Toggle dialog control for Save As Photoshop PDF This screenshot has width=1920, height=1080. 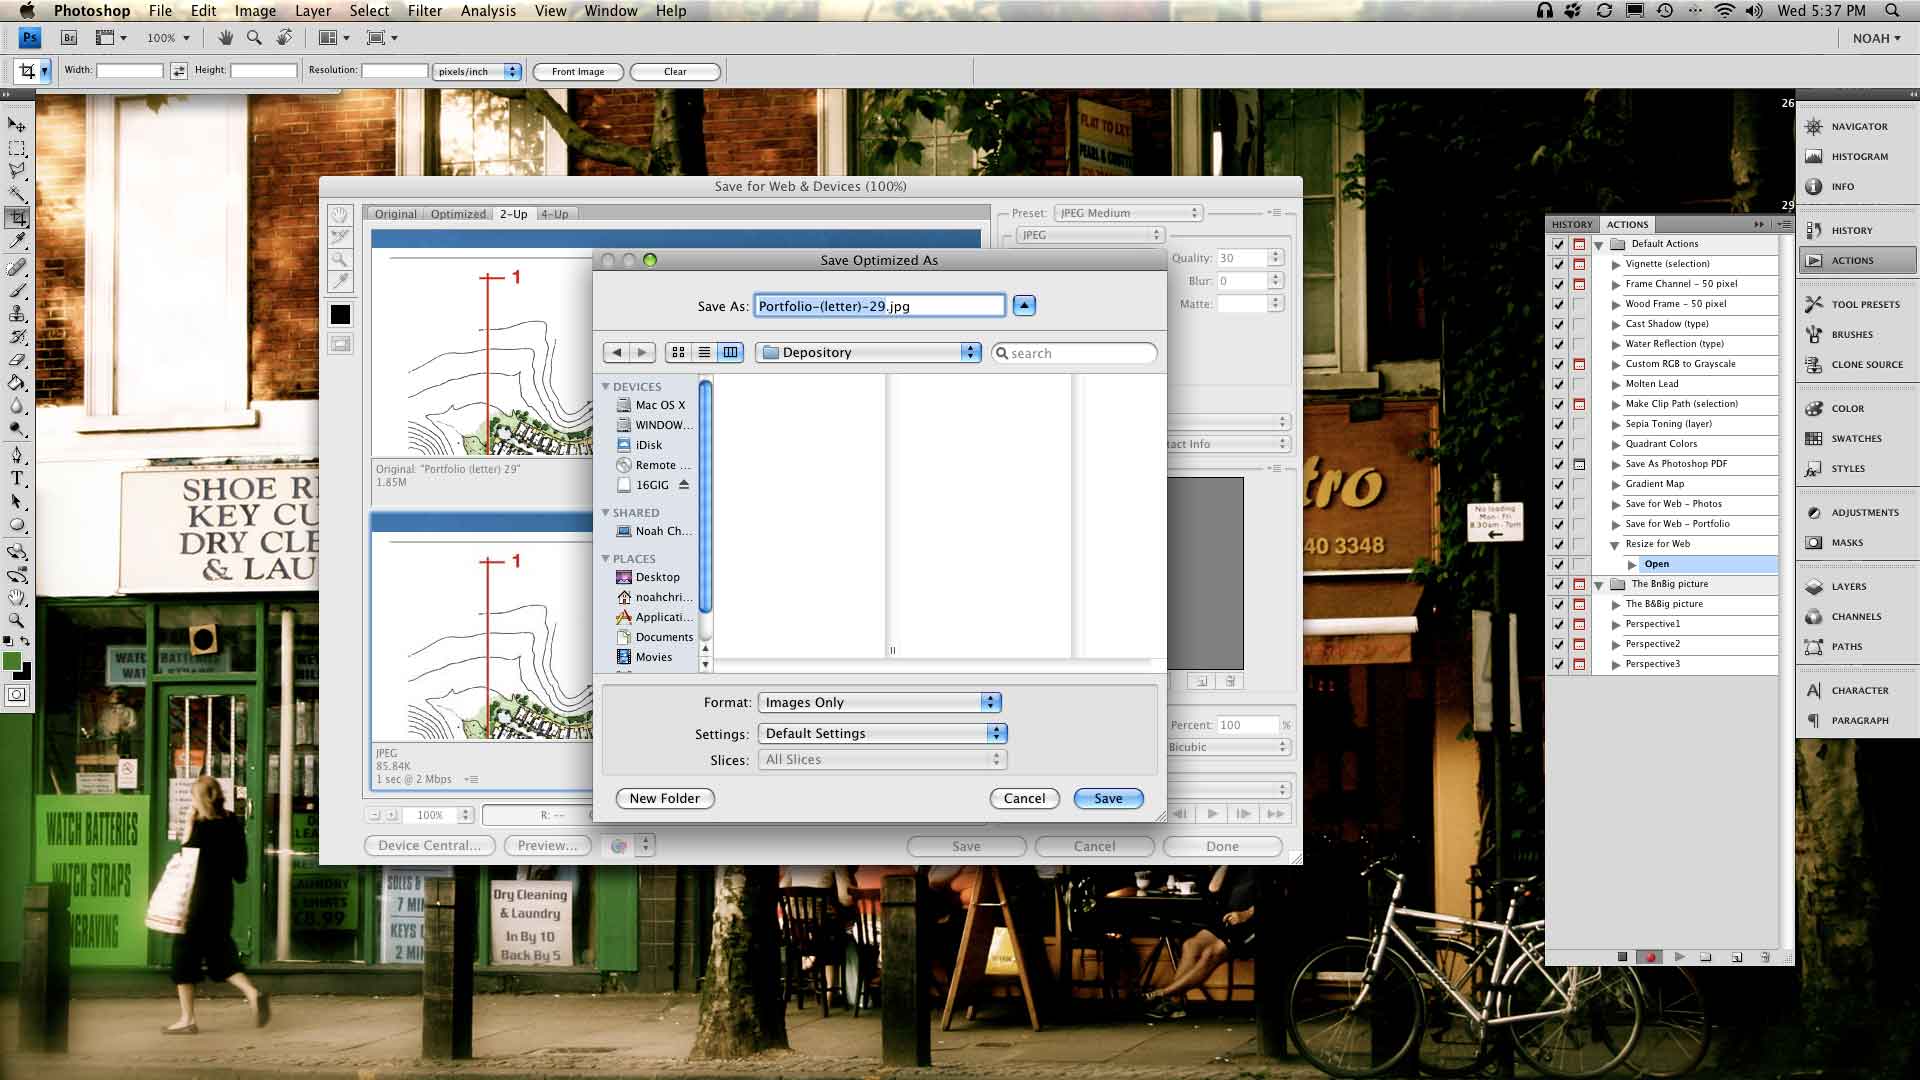(x=1580, y=464)
